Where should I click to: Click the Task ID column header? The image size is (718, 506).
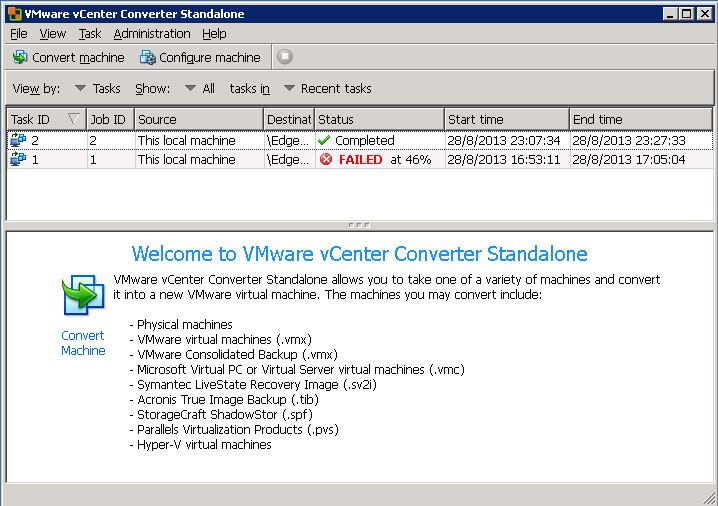point(46,120)
